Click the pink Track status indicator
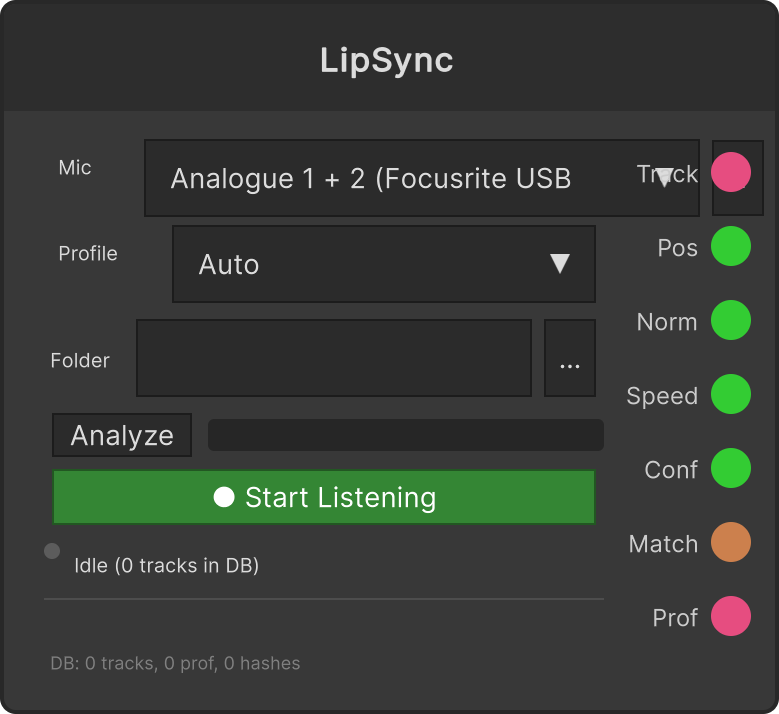Viewport: 779px width, 714px height. pyautogui.click(x=730, y=172)
